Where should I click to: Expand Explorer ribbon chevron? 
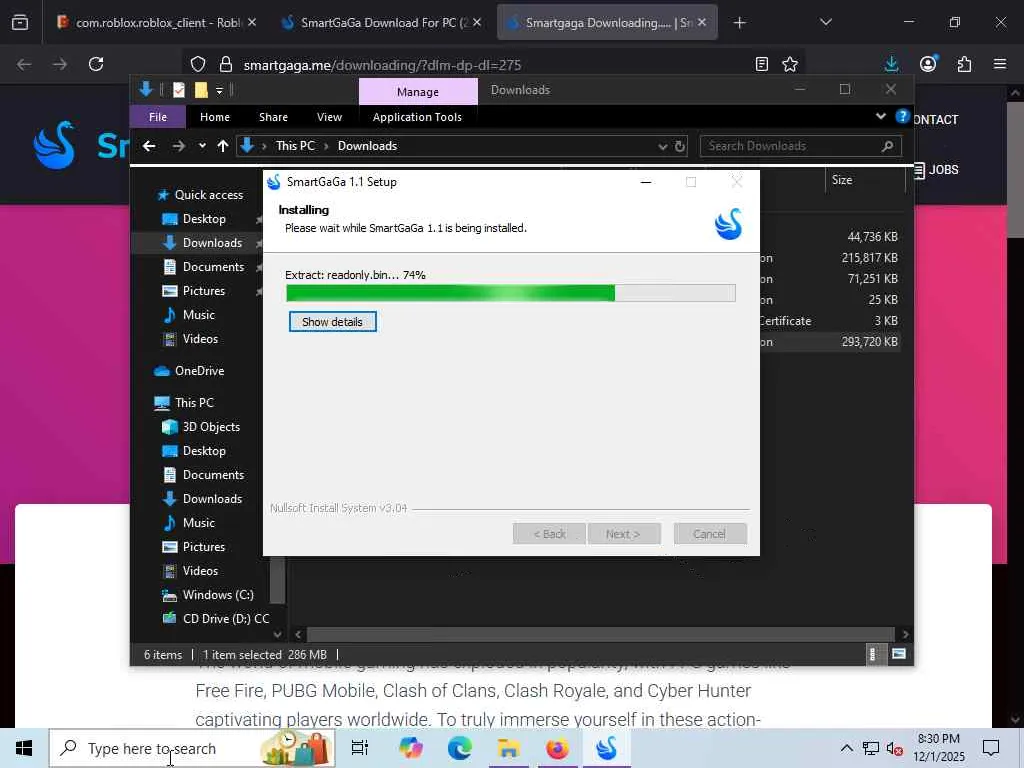click(881, 116)
